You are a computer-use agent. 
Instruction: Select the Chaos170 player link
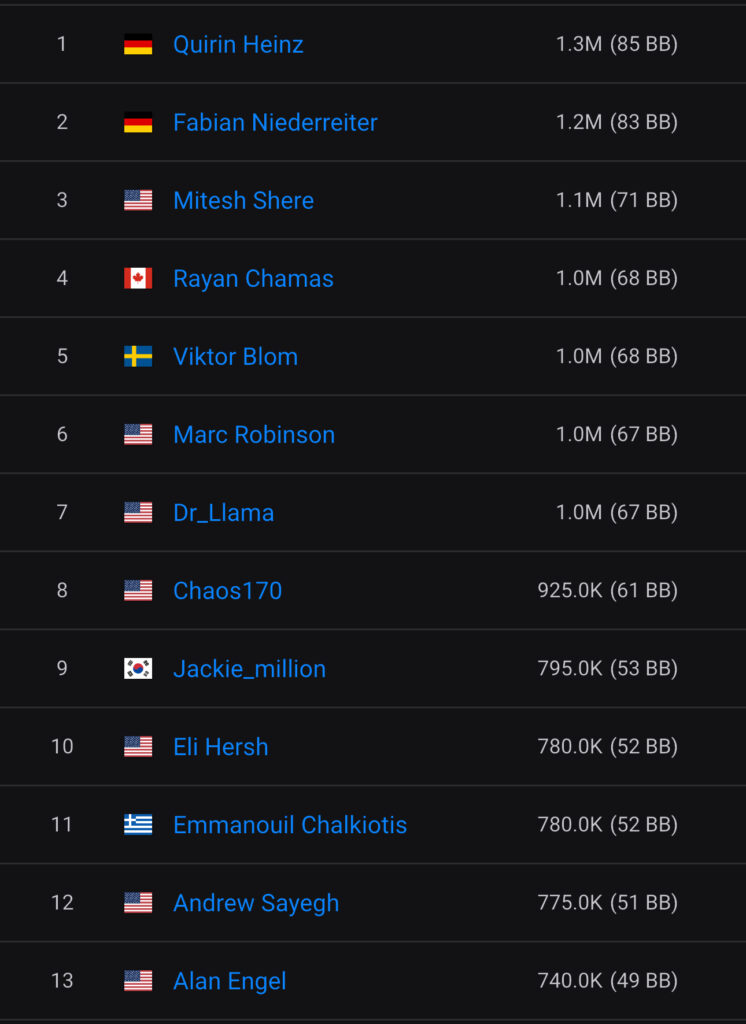click(x=227, y=590)
